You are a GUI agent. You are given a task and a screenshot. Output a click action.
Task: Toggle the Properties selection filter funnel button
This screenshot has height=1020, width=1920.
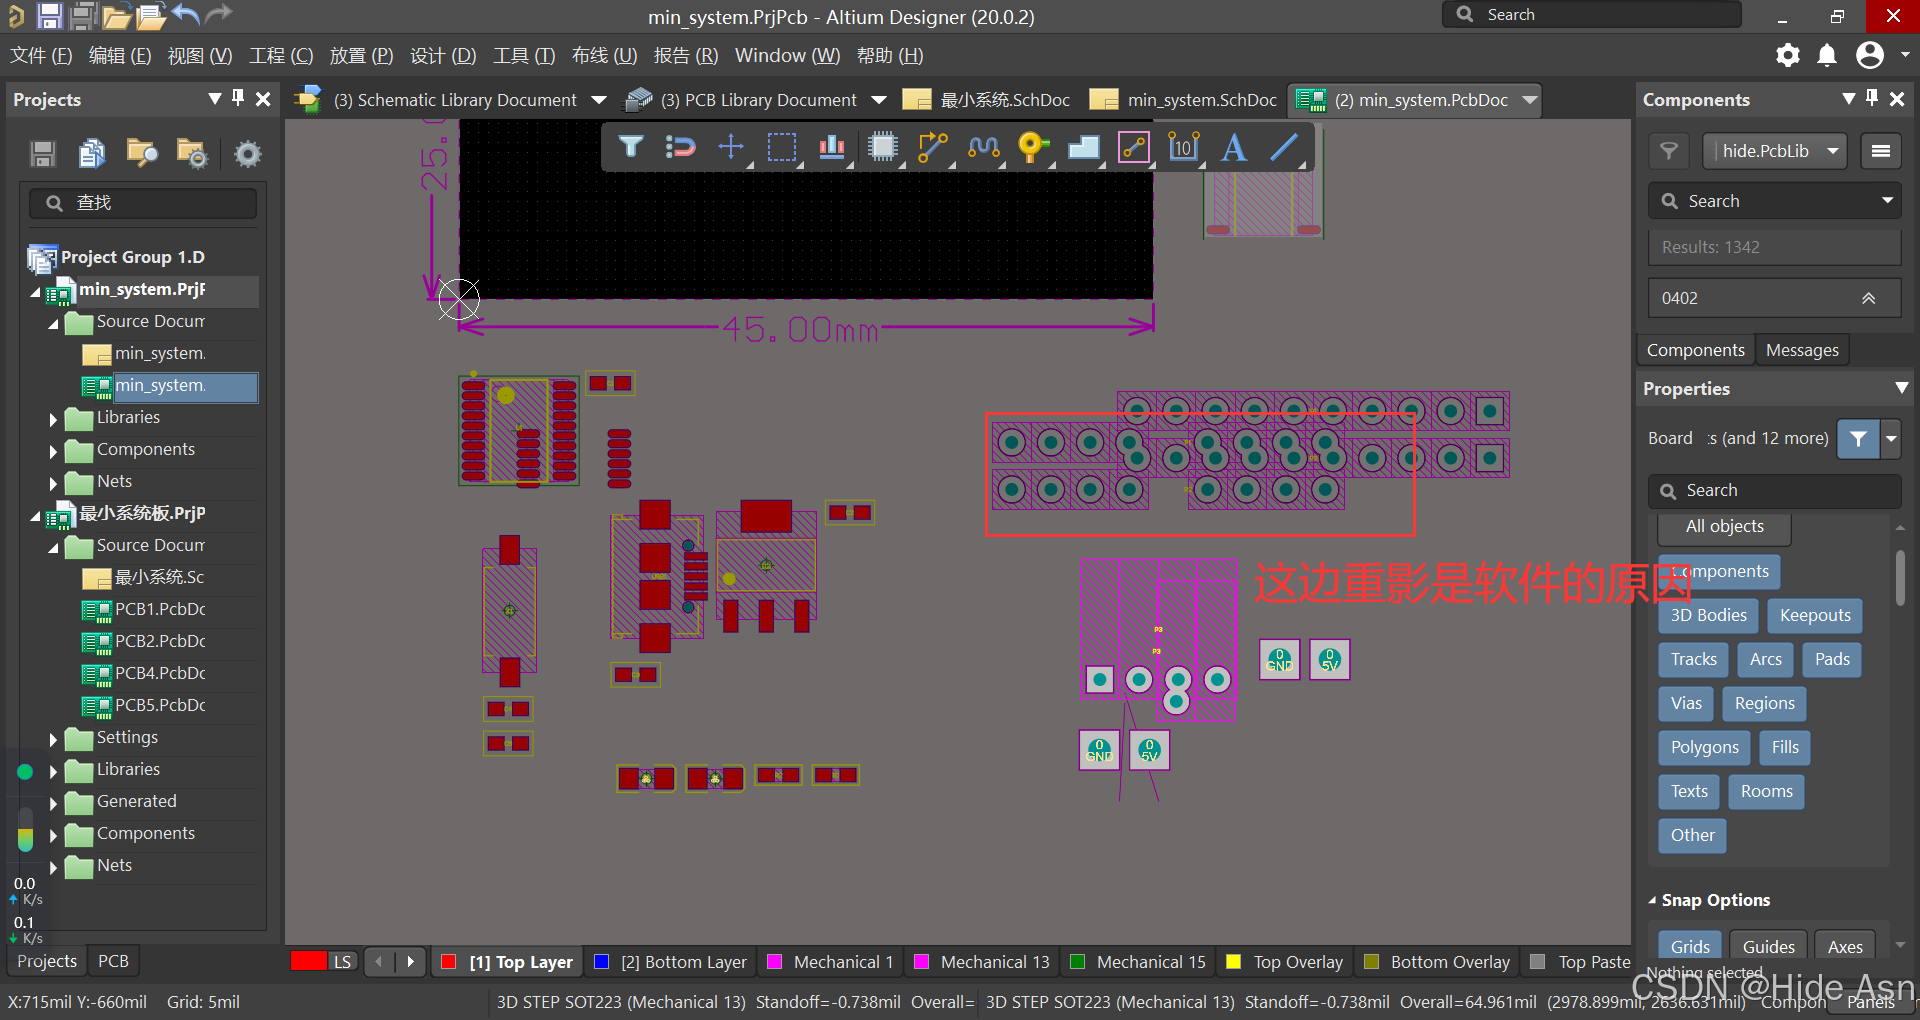1858,438
